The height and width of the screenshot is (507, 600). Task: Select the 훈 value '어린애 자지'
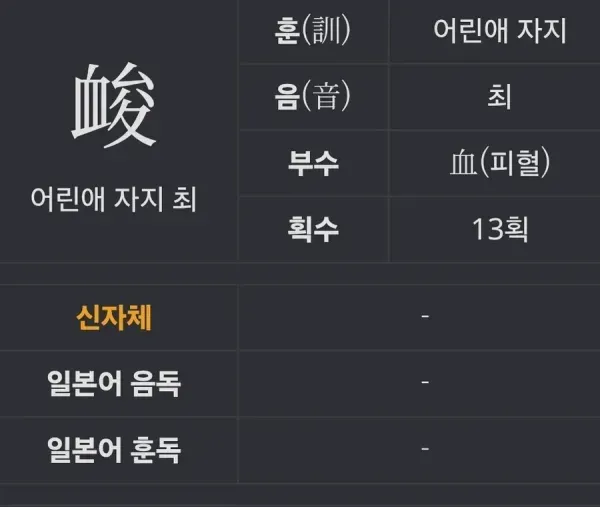(x=499, y=31)
